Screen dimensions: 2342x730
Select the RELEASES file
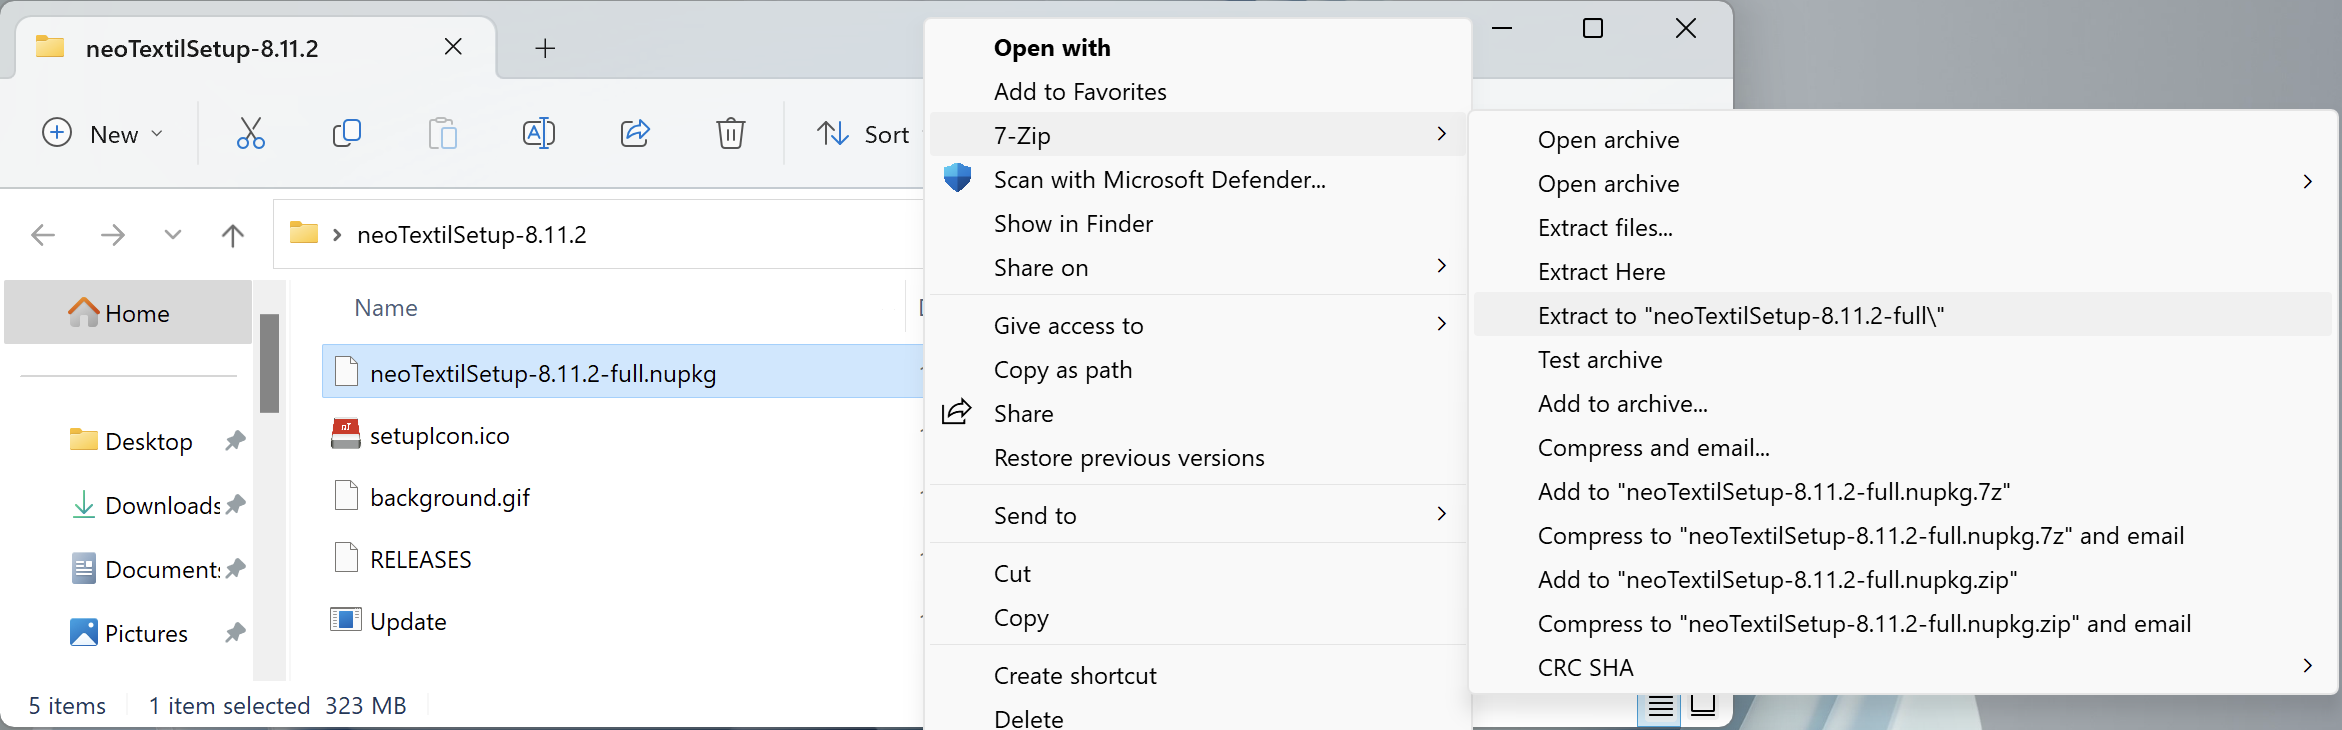pyautogui.click(x=421, y=559)
